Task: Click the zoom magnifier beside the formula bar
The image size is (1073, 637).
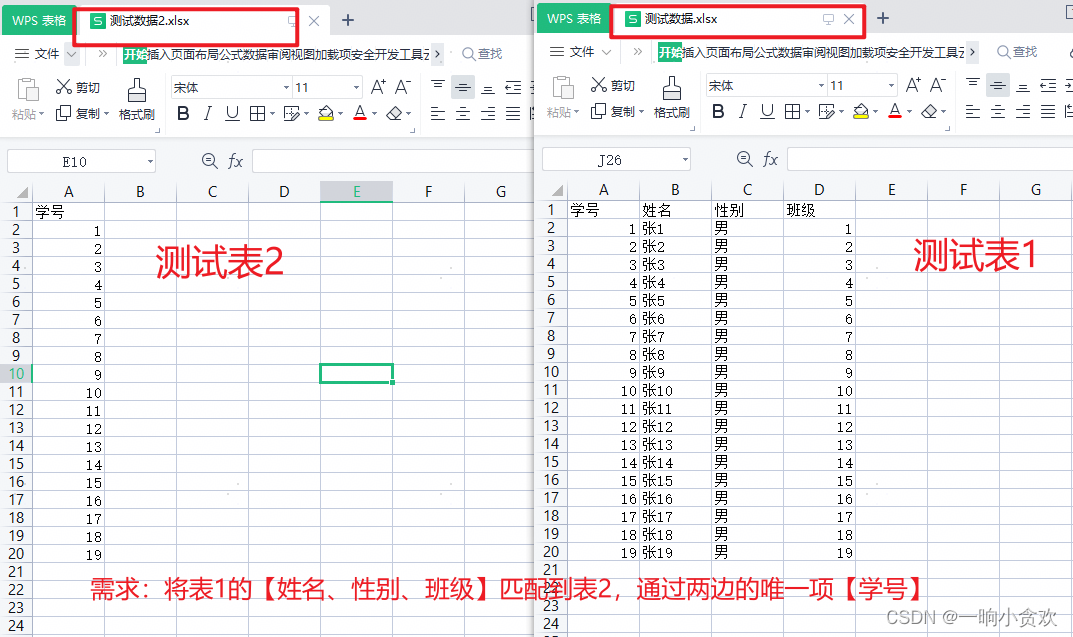Action: point(209,159)
